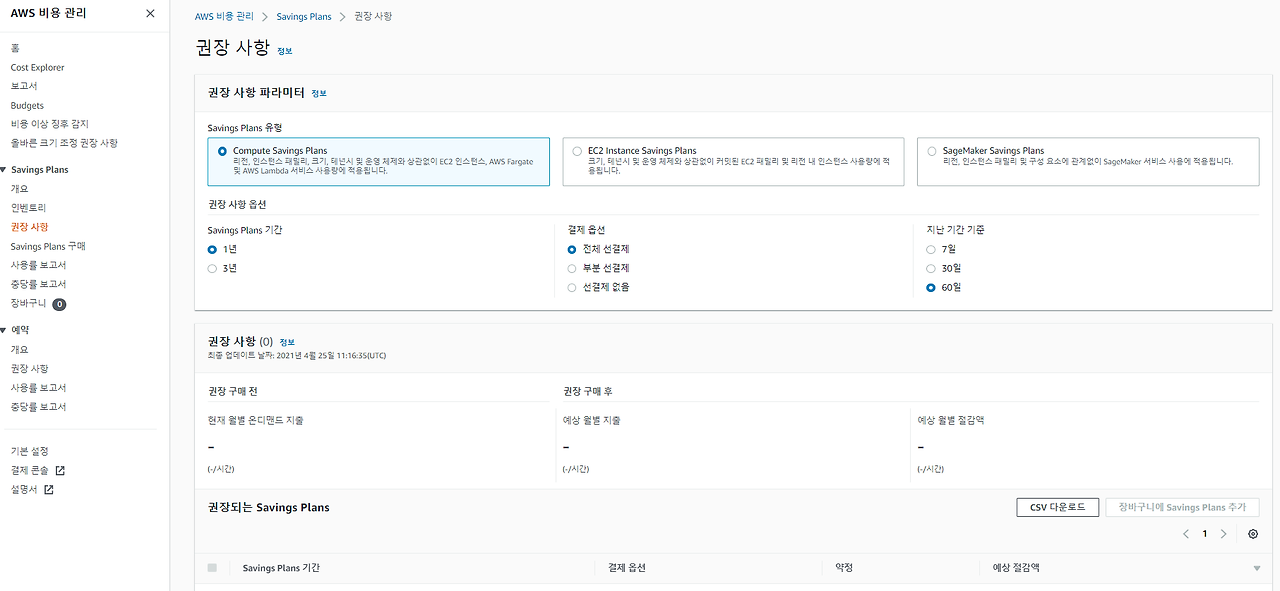The height and width of the screenshot is (591, 1280).
Task: Click Savings Plans sidebar section heading
Action: point(40,170)
